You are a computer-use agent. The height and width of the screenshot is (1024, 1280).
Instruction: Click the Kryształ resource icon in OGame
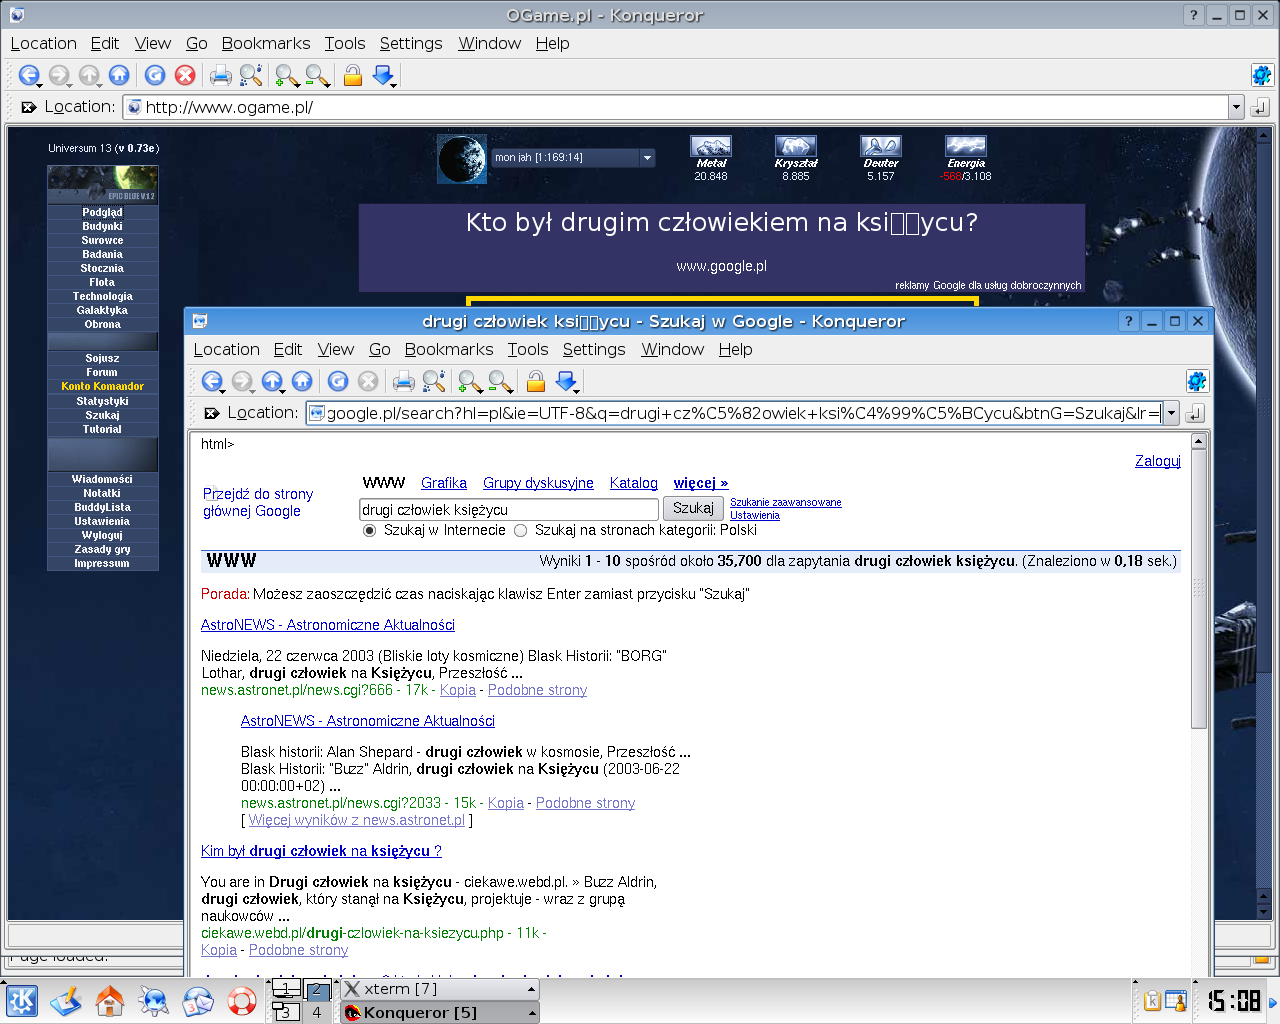(x=795, y=147)
